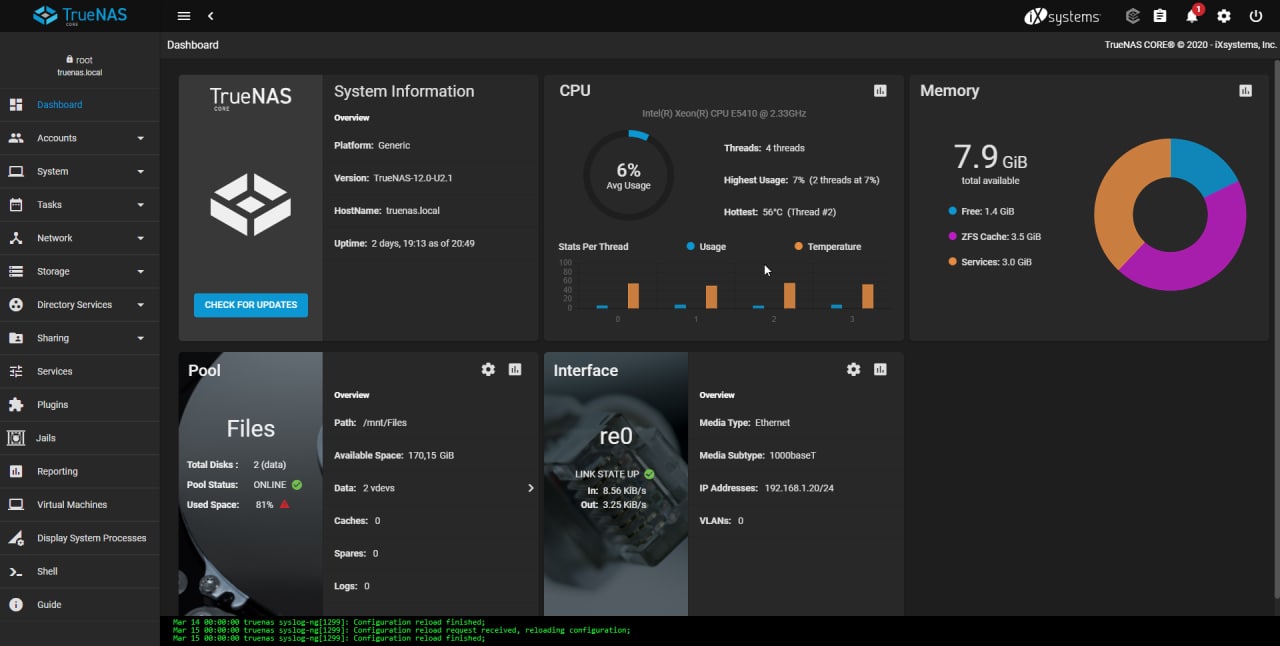
Task: Open the Shell menu item
Action: [80, 571]
